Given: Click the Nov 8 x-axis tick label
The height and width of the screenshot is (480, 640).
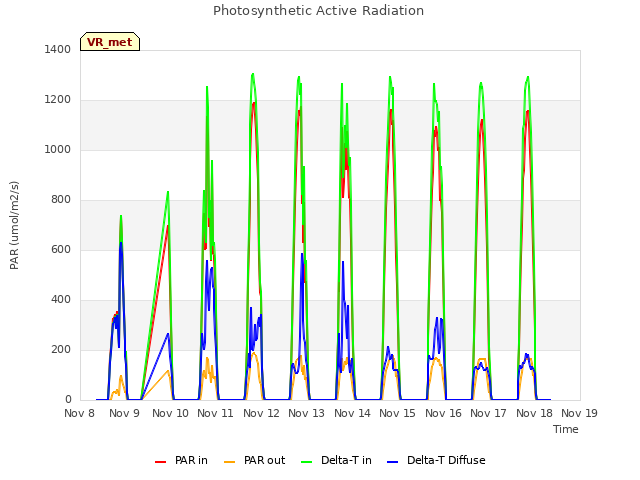Looking at the screenshot, I should click(x=80, y=413).
